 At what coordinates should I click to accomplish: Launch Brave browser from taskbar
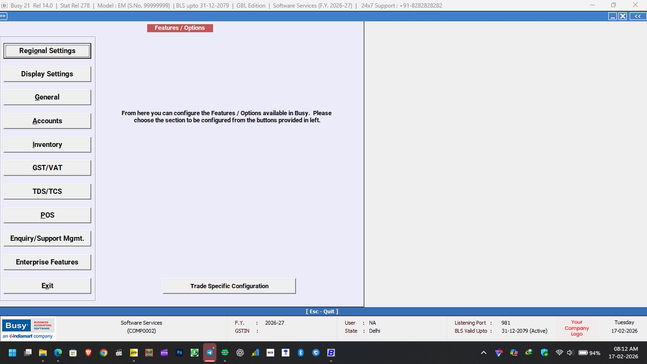[88, 352]
